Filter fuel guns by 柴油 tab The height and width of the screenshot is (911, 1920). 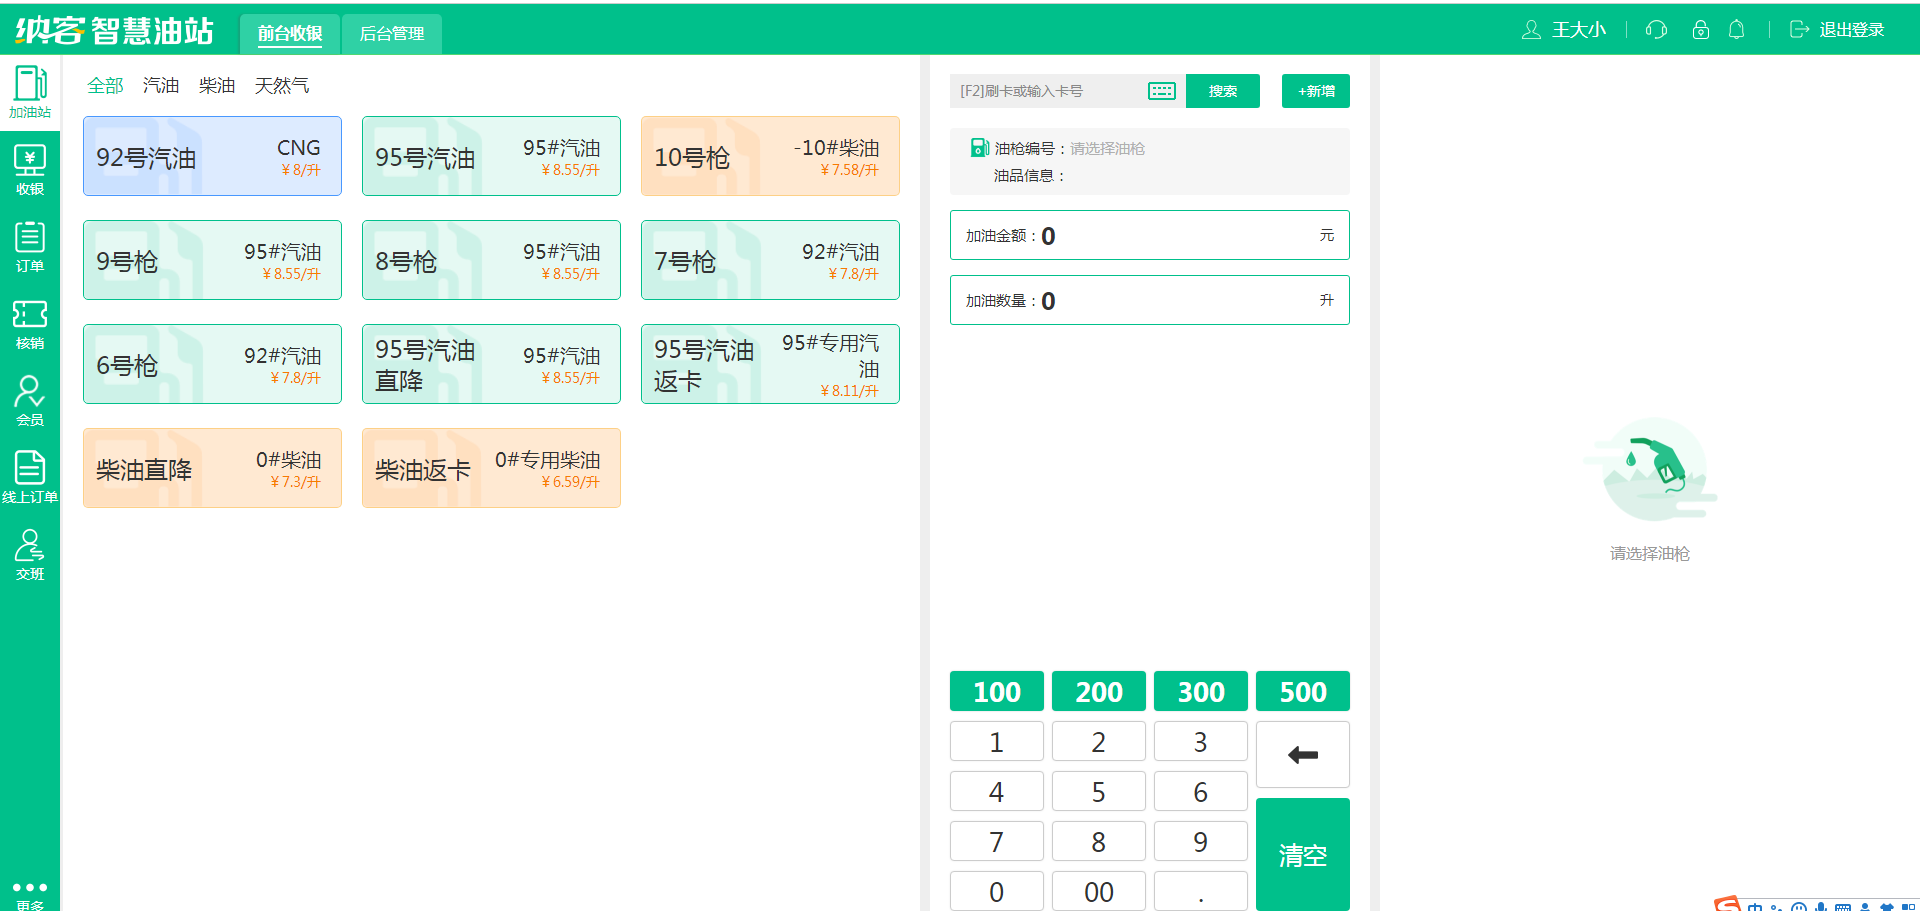[217, 86]
